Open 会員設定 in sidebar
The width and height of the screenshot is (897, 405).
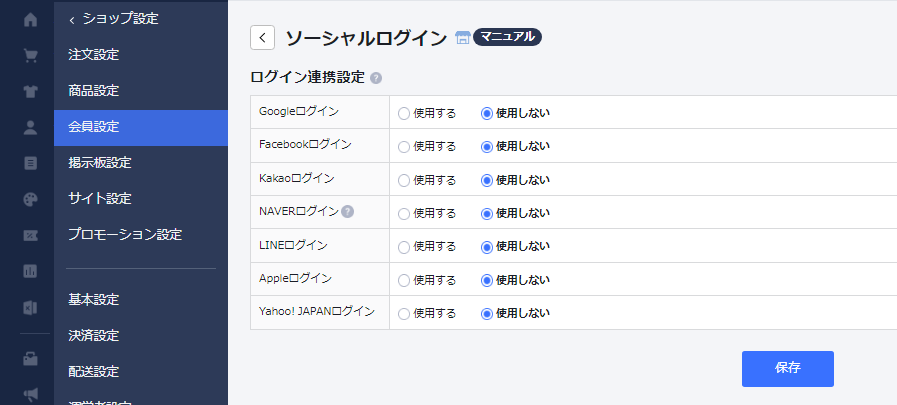[141, 127]
